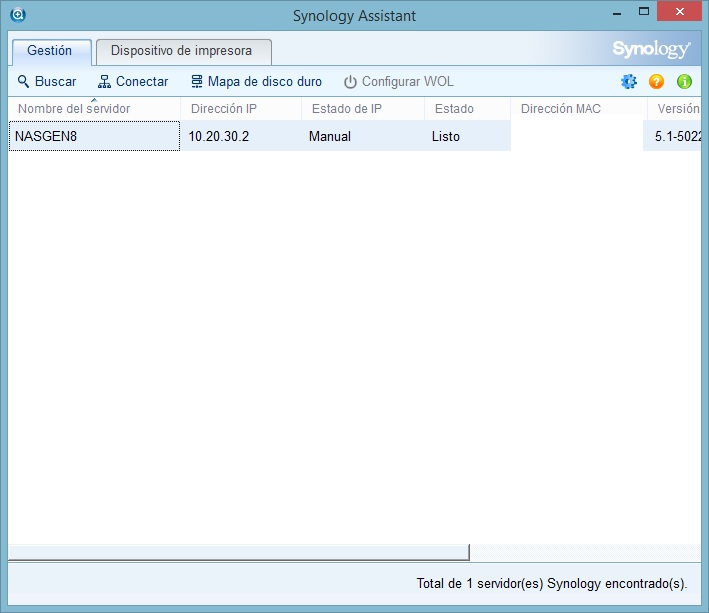Click the Configurar WOL label
The width and height of the screenshot is (709, 613).
(x=407, y=81)
